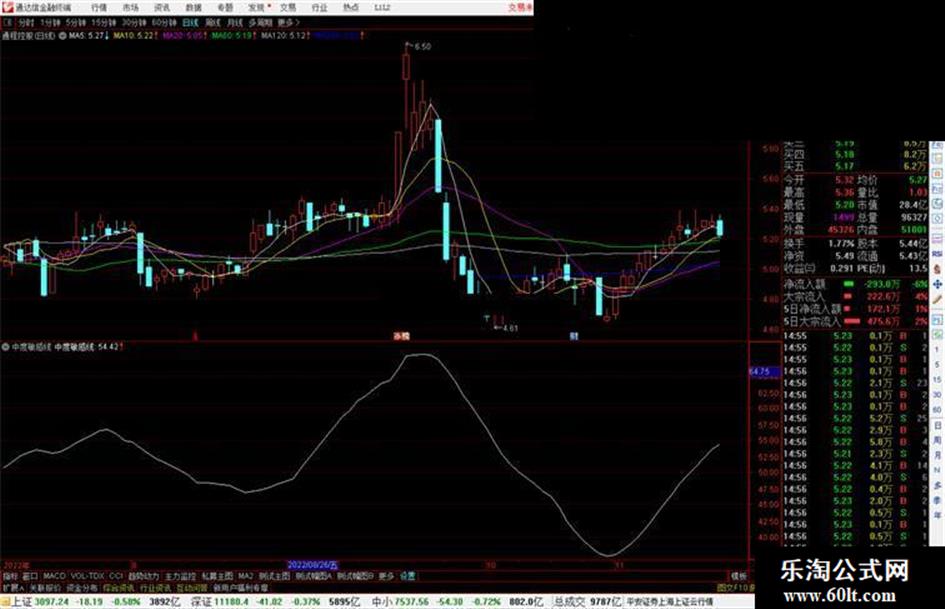Click the 5日大宗流入 row
The image size is (945, 609).
[x=855, y=321]
